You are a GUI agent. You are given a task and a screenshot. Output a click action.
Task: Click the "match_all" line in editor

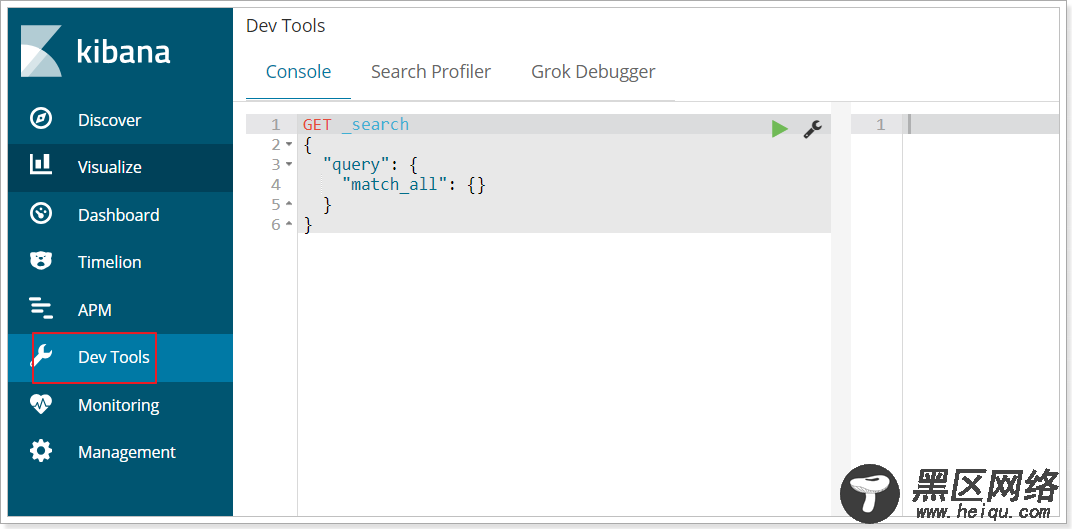tap(414, 185)
